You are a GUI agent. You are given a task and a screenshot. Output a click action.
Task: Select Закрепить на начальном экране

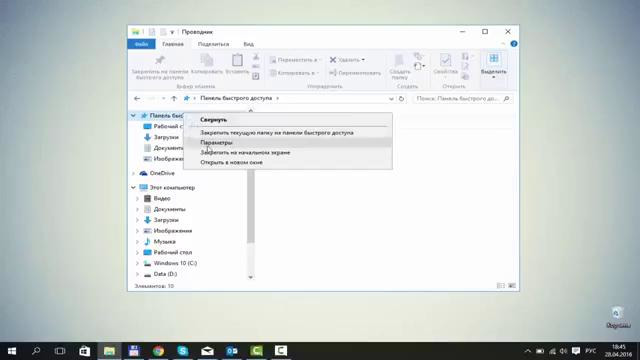[245, 152]
